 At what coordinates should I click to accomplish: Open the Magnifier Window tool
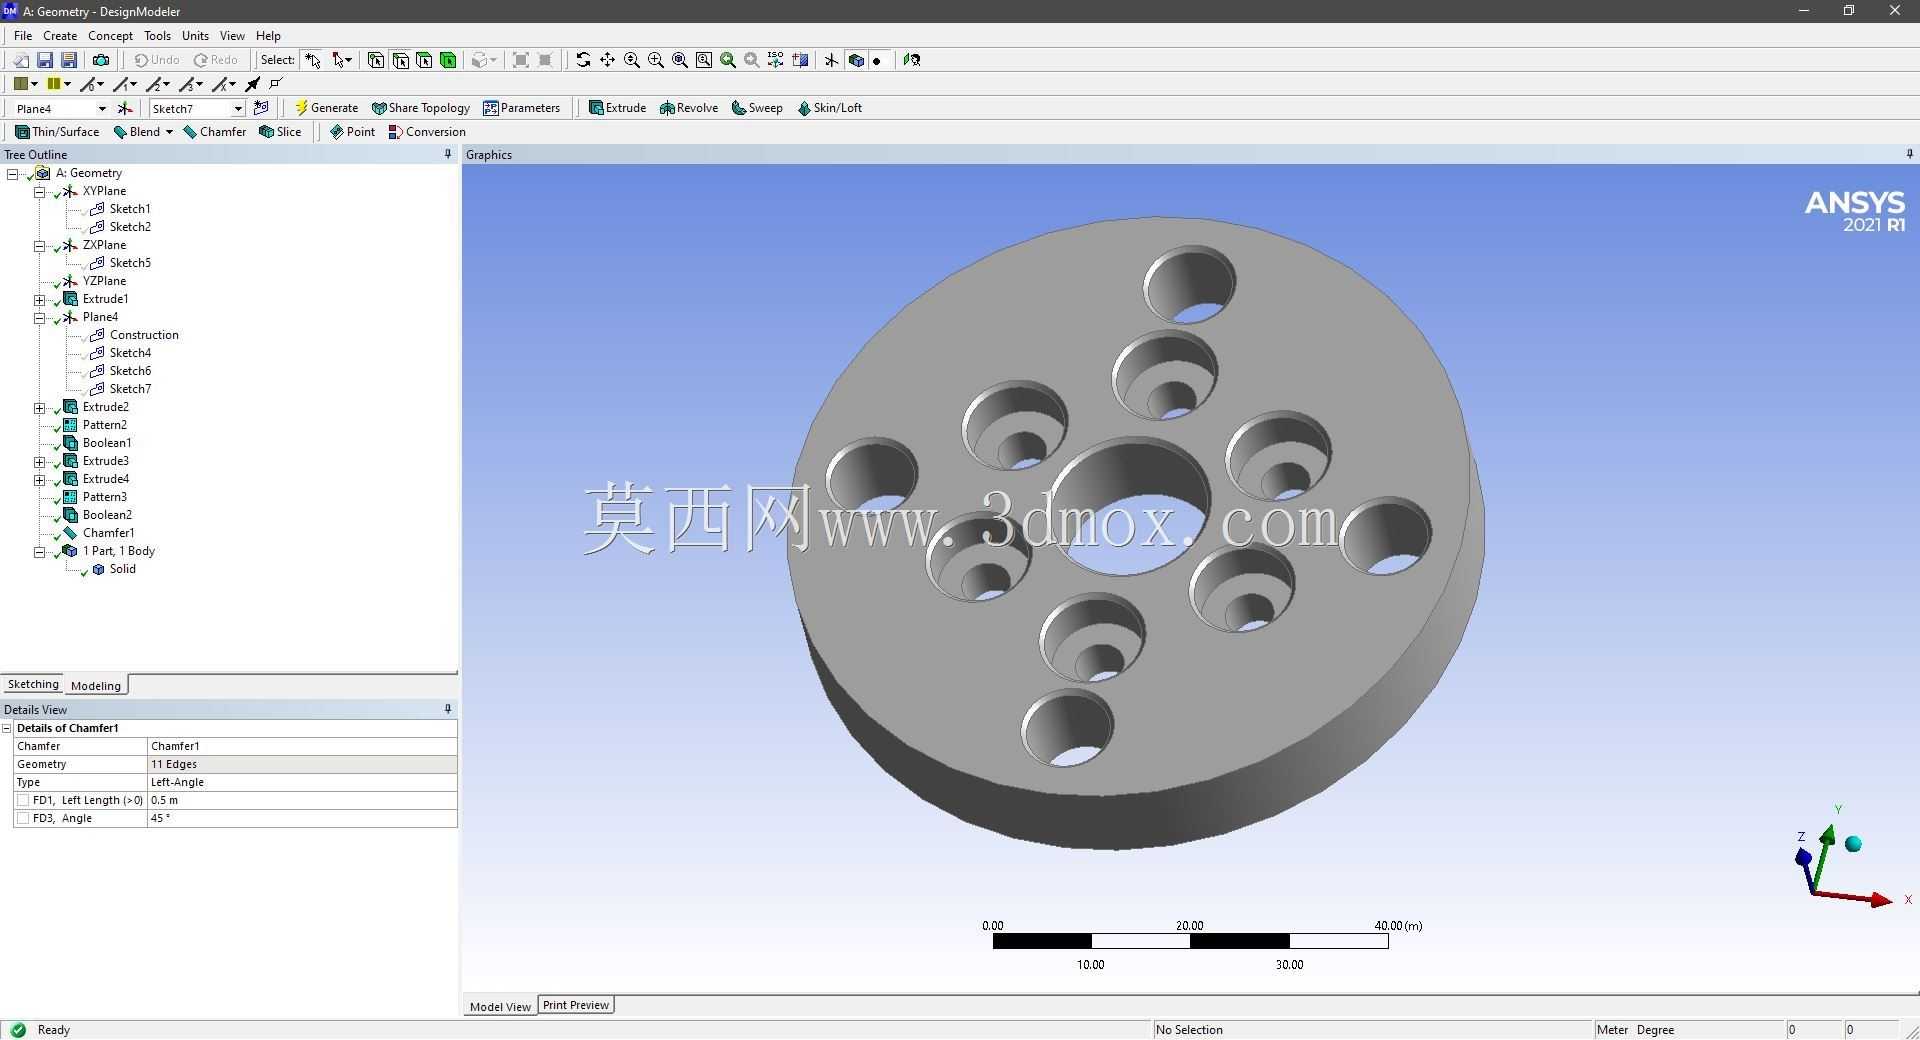tap(703, 60)
